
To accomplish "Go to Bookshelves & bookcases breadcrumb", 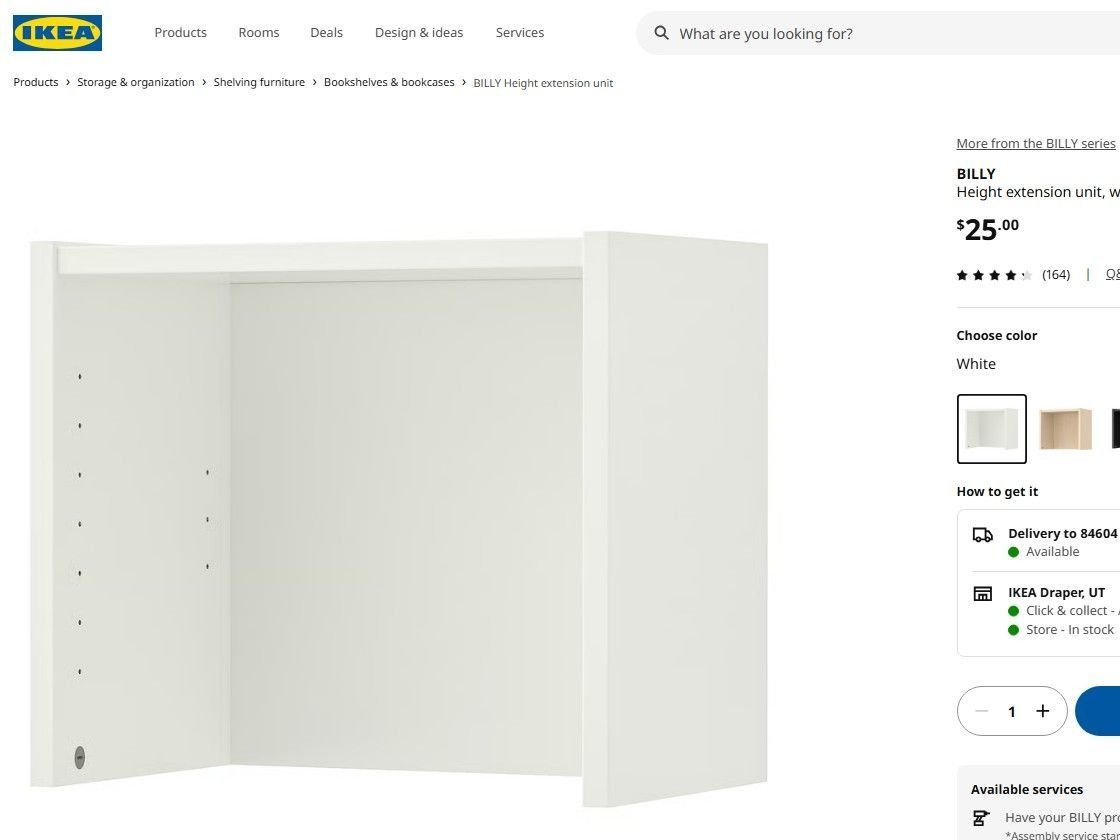I will pos(389,82).
